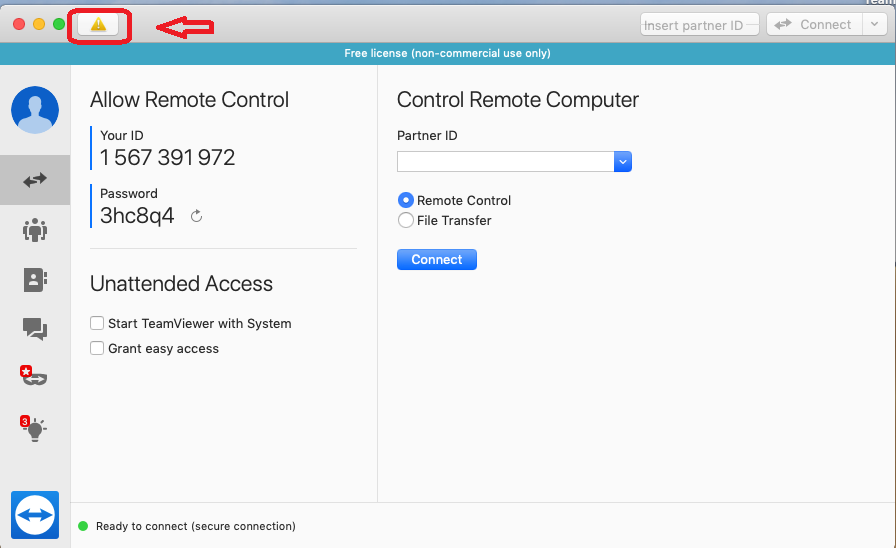
Task: Click the blue Connect button
Action: pos(437,260)
